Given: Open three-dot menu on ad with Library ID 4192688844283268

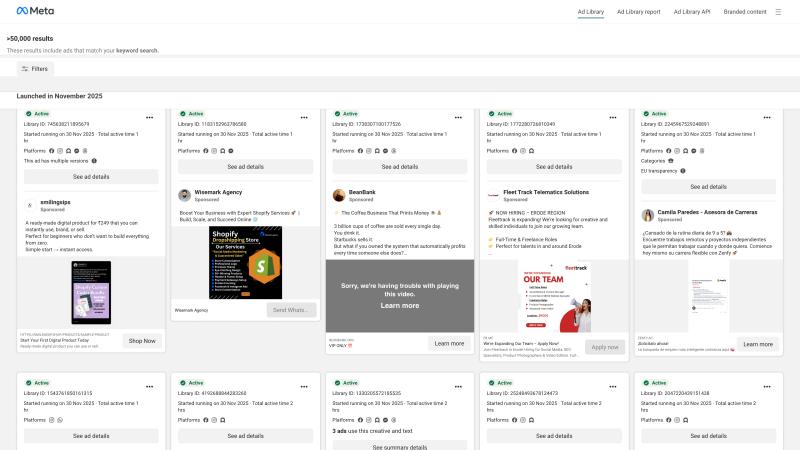Looking at the screenshot, I should click(x=304, y=387).
